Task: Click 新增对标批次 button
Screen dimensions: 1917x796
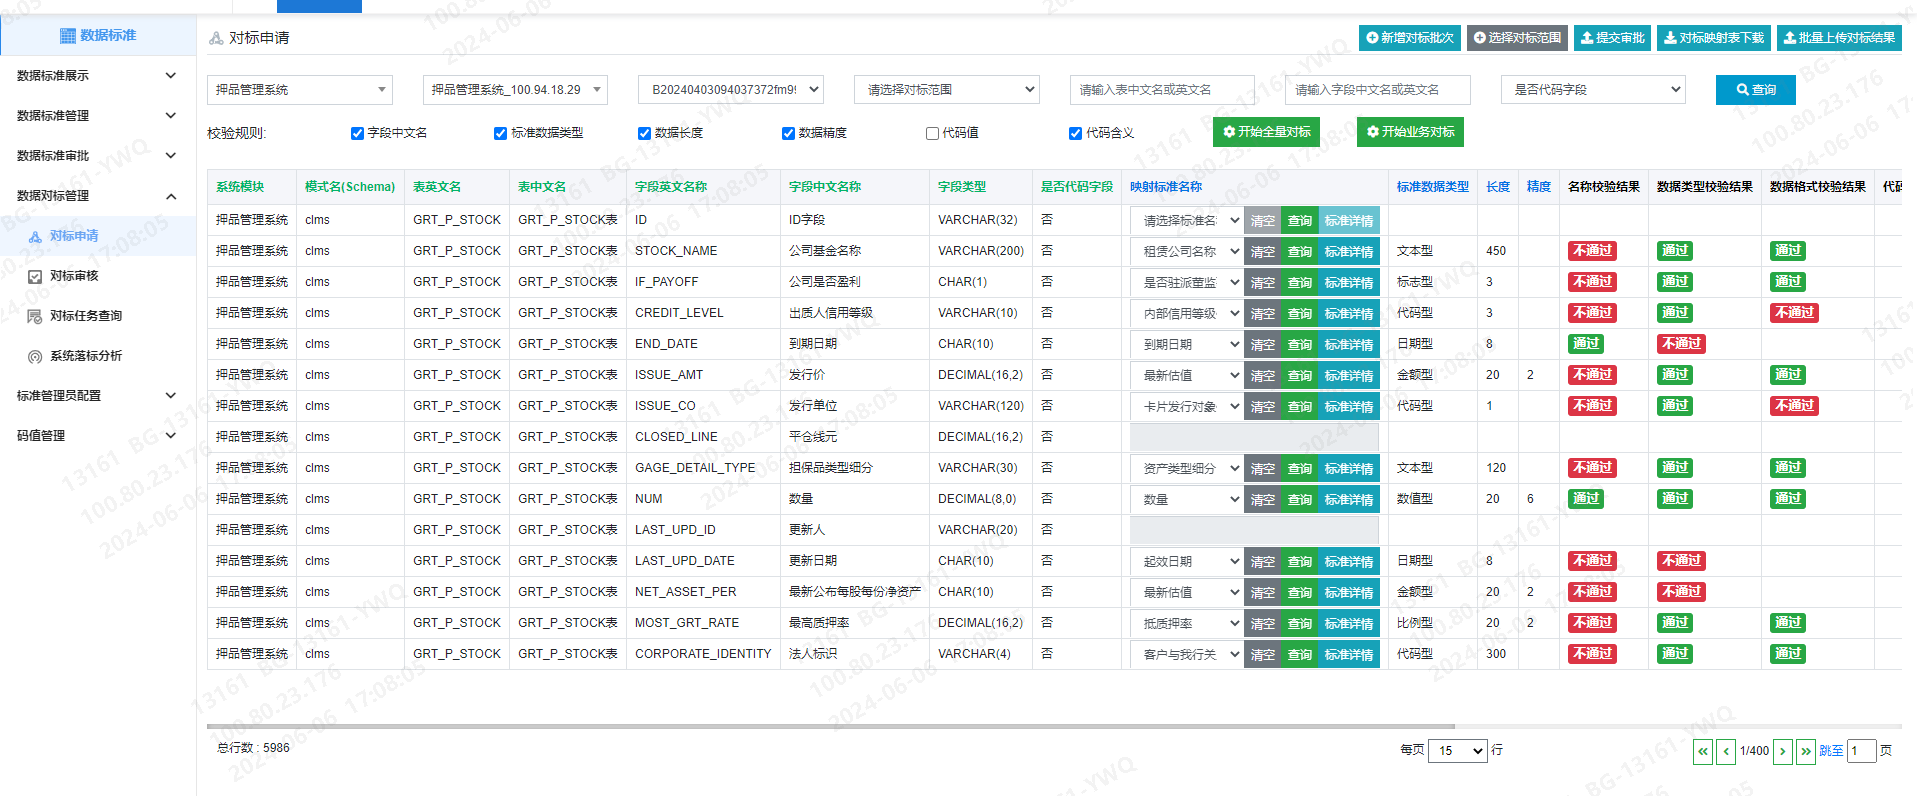Action: (1410, 38)
